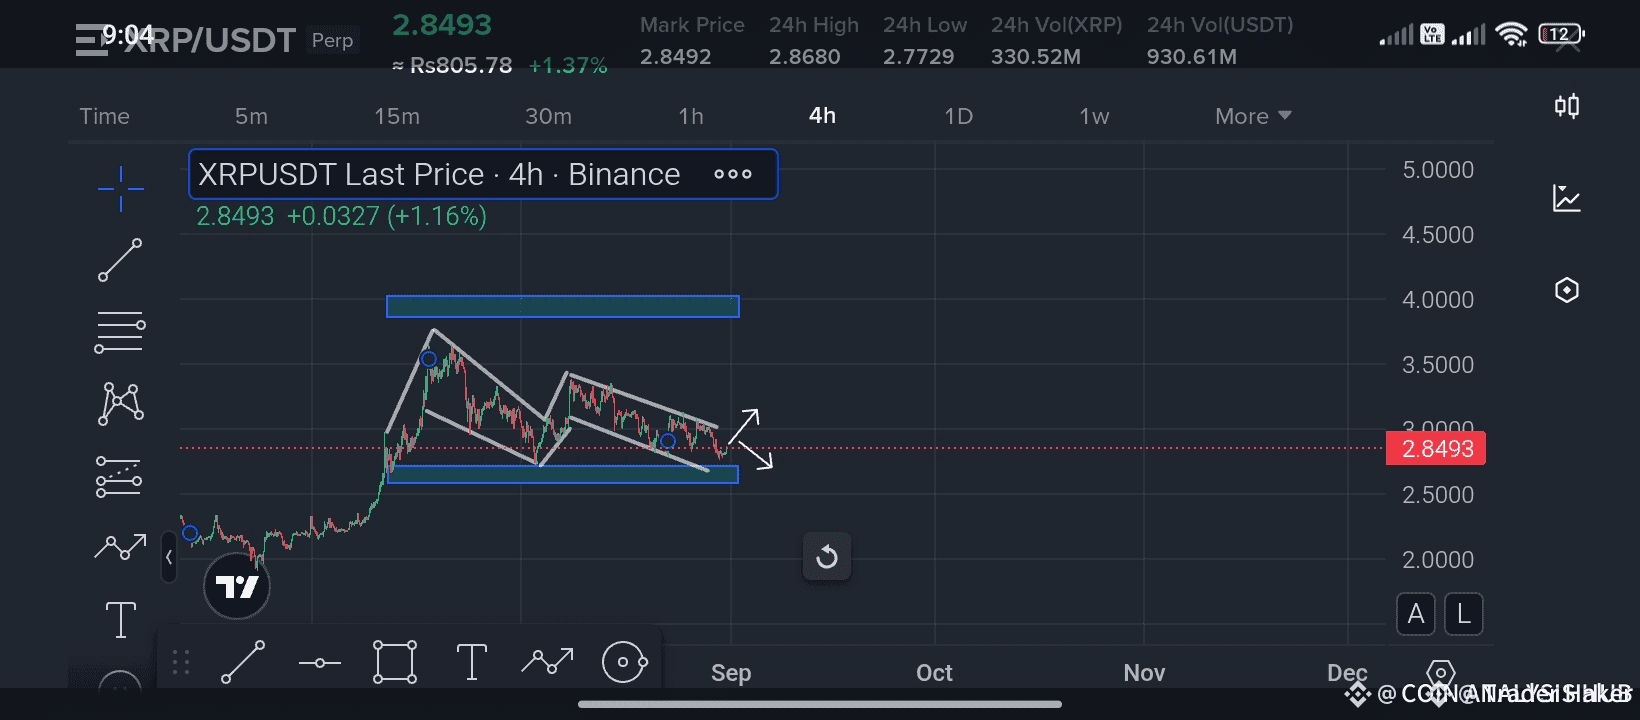Tap the 24h Vol(XRP) value 330.52M

tap(1036, 57)
